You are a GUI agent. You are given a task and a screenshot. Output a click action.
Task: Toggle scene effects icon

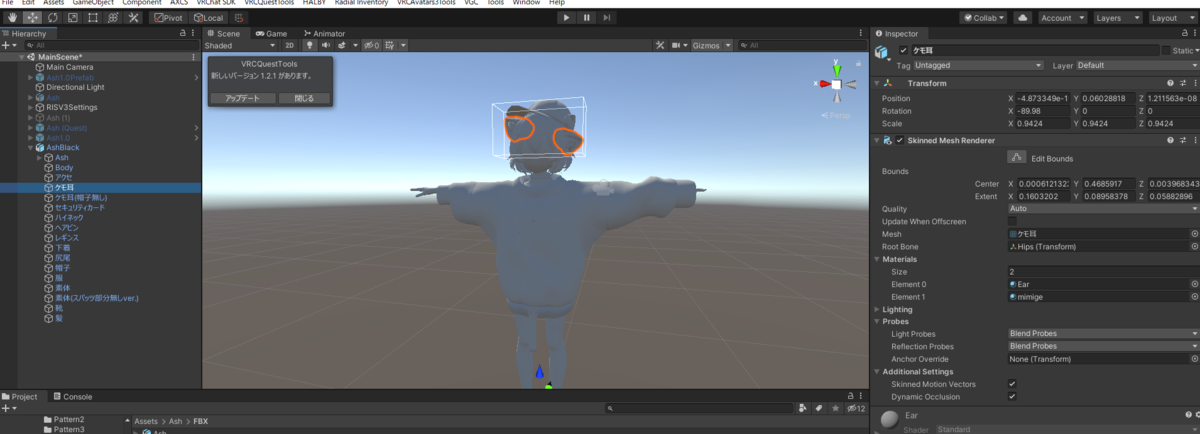pos(344,45)
